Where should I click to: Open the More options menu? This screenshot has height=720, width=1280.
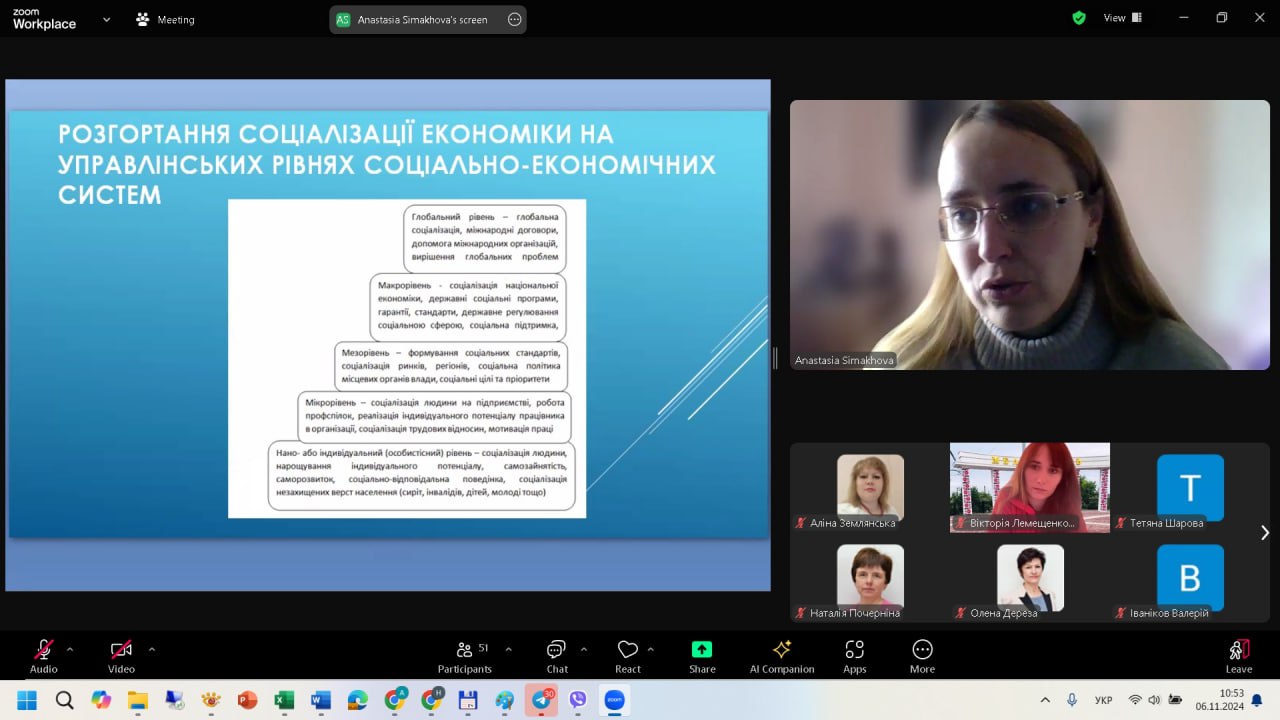[x=922, y=656]
